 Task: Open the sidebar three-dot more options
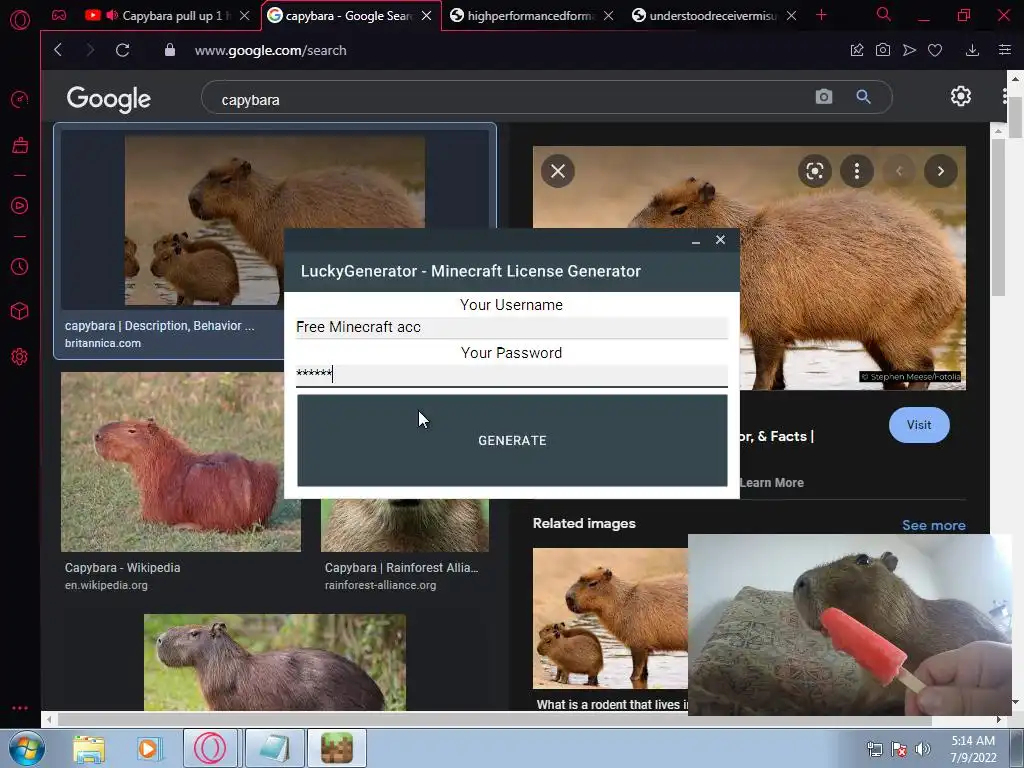click(x=20, y=708)
